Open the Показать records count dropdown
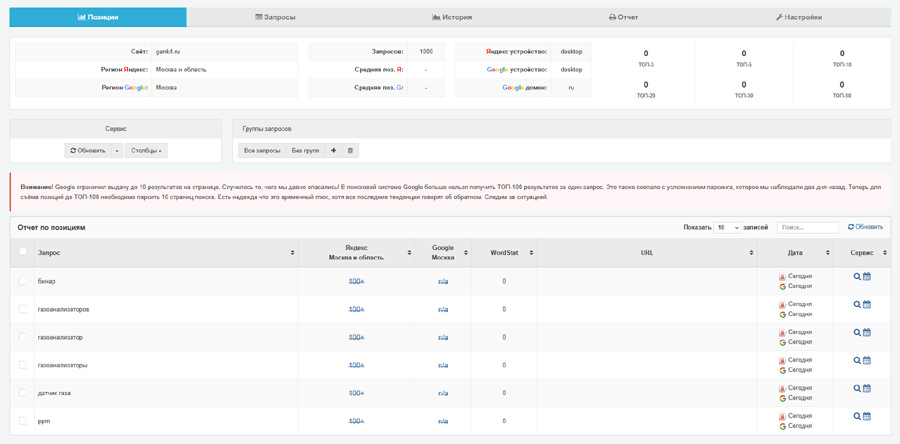Screen dimensions: 900x444 [x=727, y=228]
